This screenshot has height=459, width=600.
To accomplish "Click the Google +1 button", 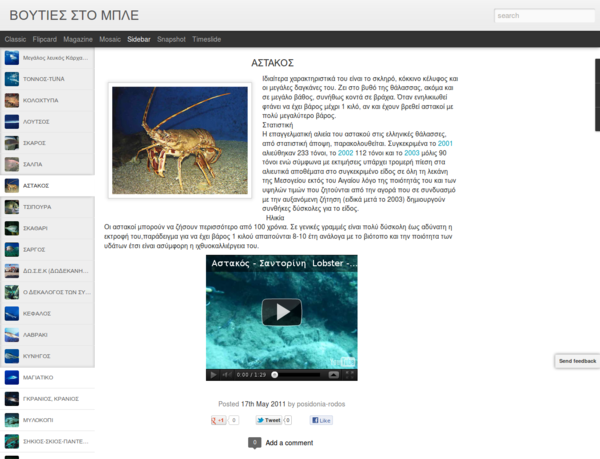I will (x=219, y=420).
